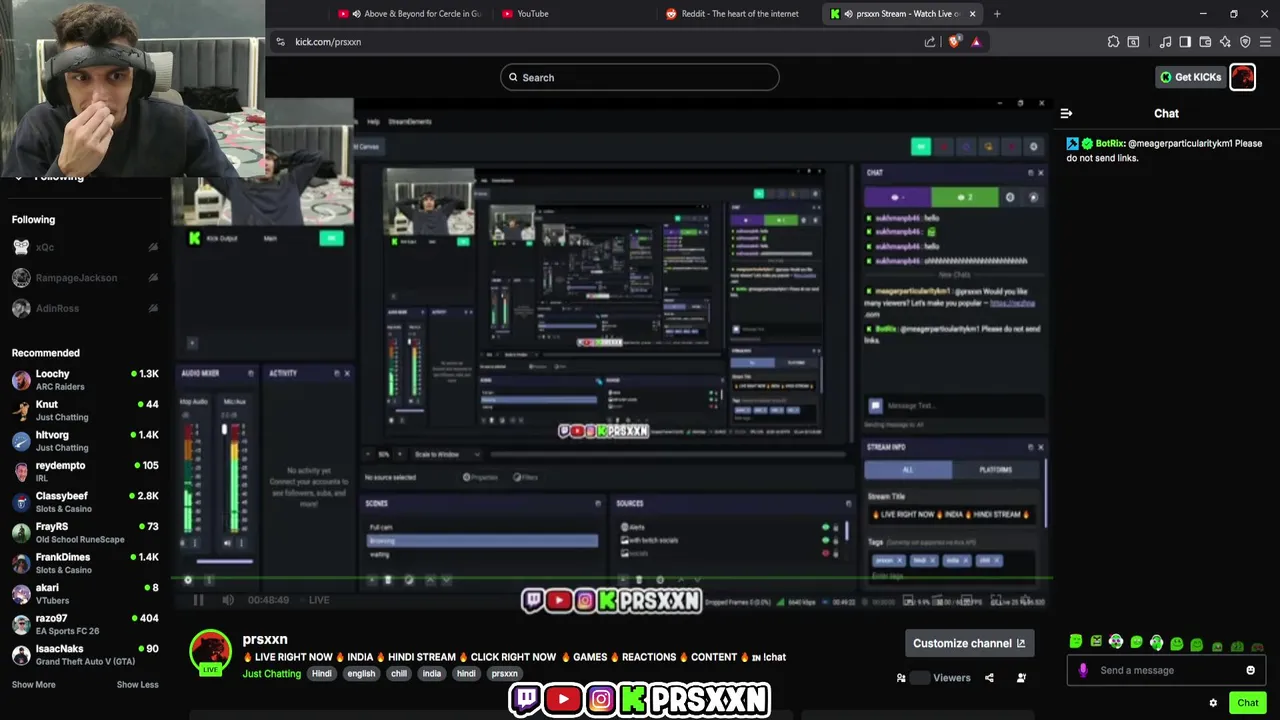Image resolution: width=1280 pixels, height=720 pixels.
Task: Click BotRix username in chat
Action: [x=1109, y=143]
